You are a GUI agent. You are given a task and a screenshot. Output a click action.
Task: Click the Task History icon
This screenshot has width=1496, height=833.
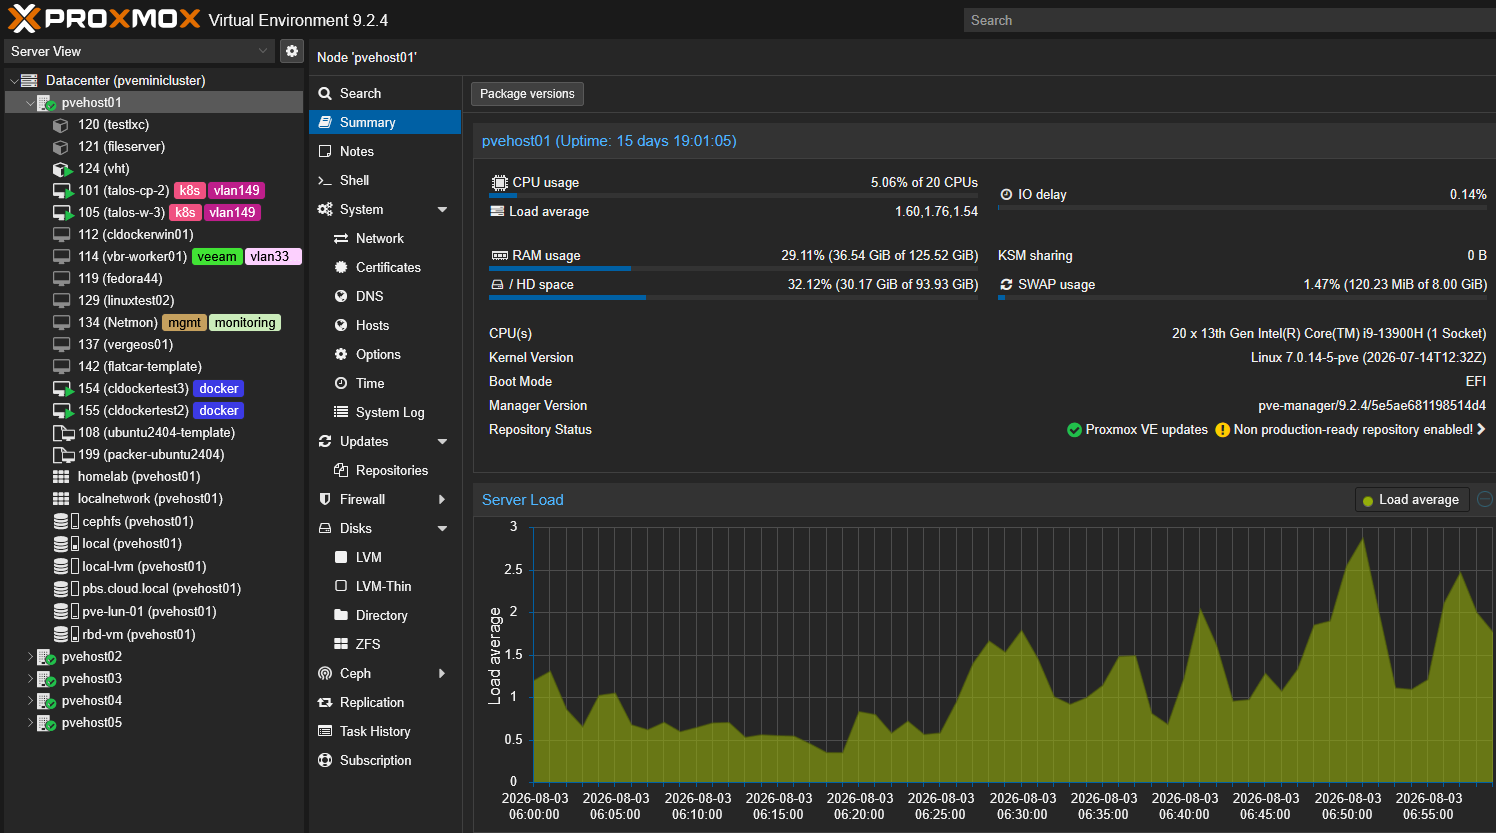[325, 731]
